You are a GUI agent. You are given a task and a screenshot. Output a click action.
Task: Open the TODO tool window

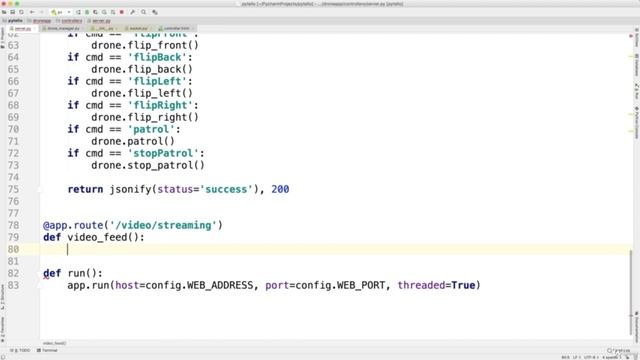click(x=21, y=350)
